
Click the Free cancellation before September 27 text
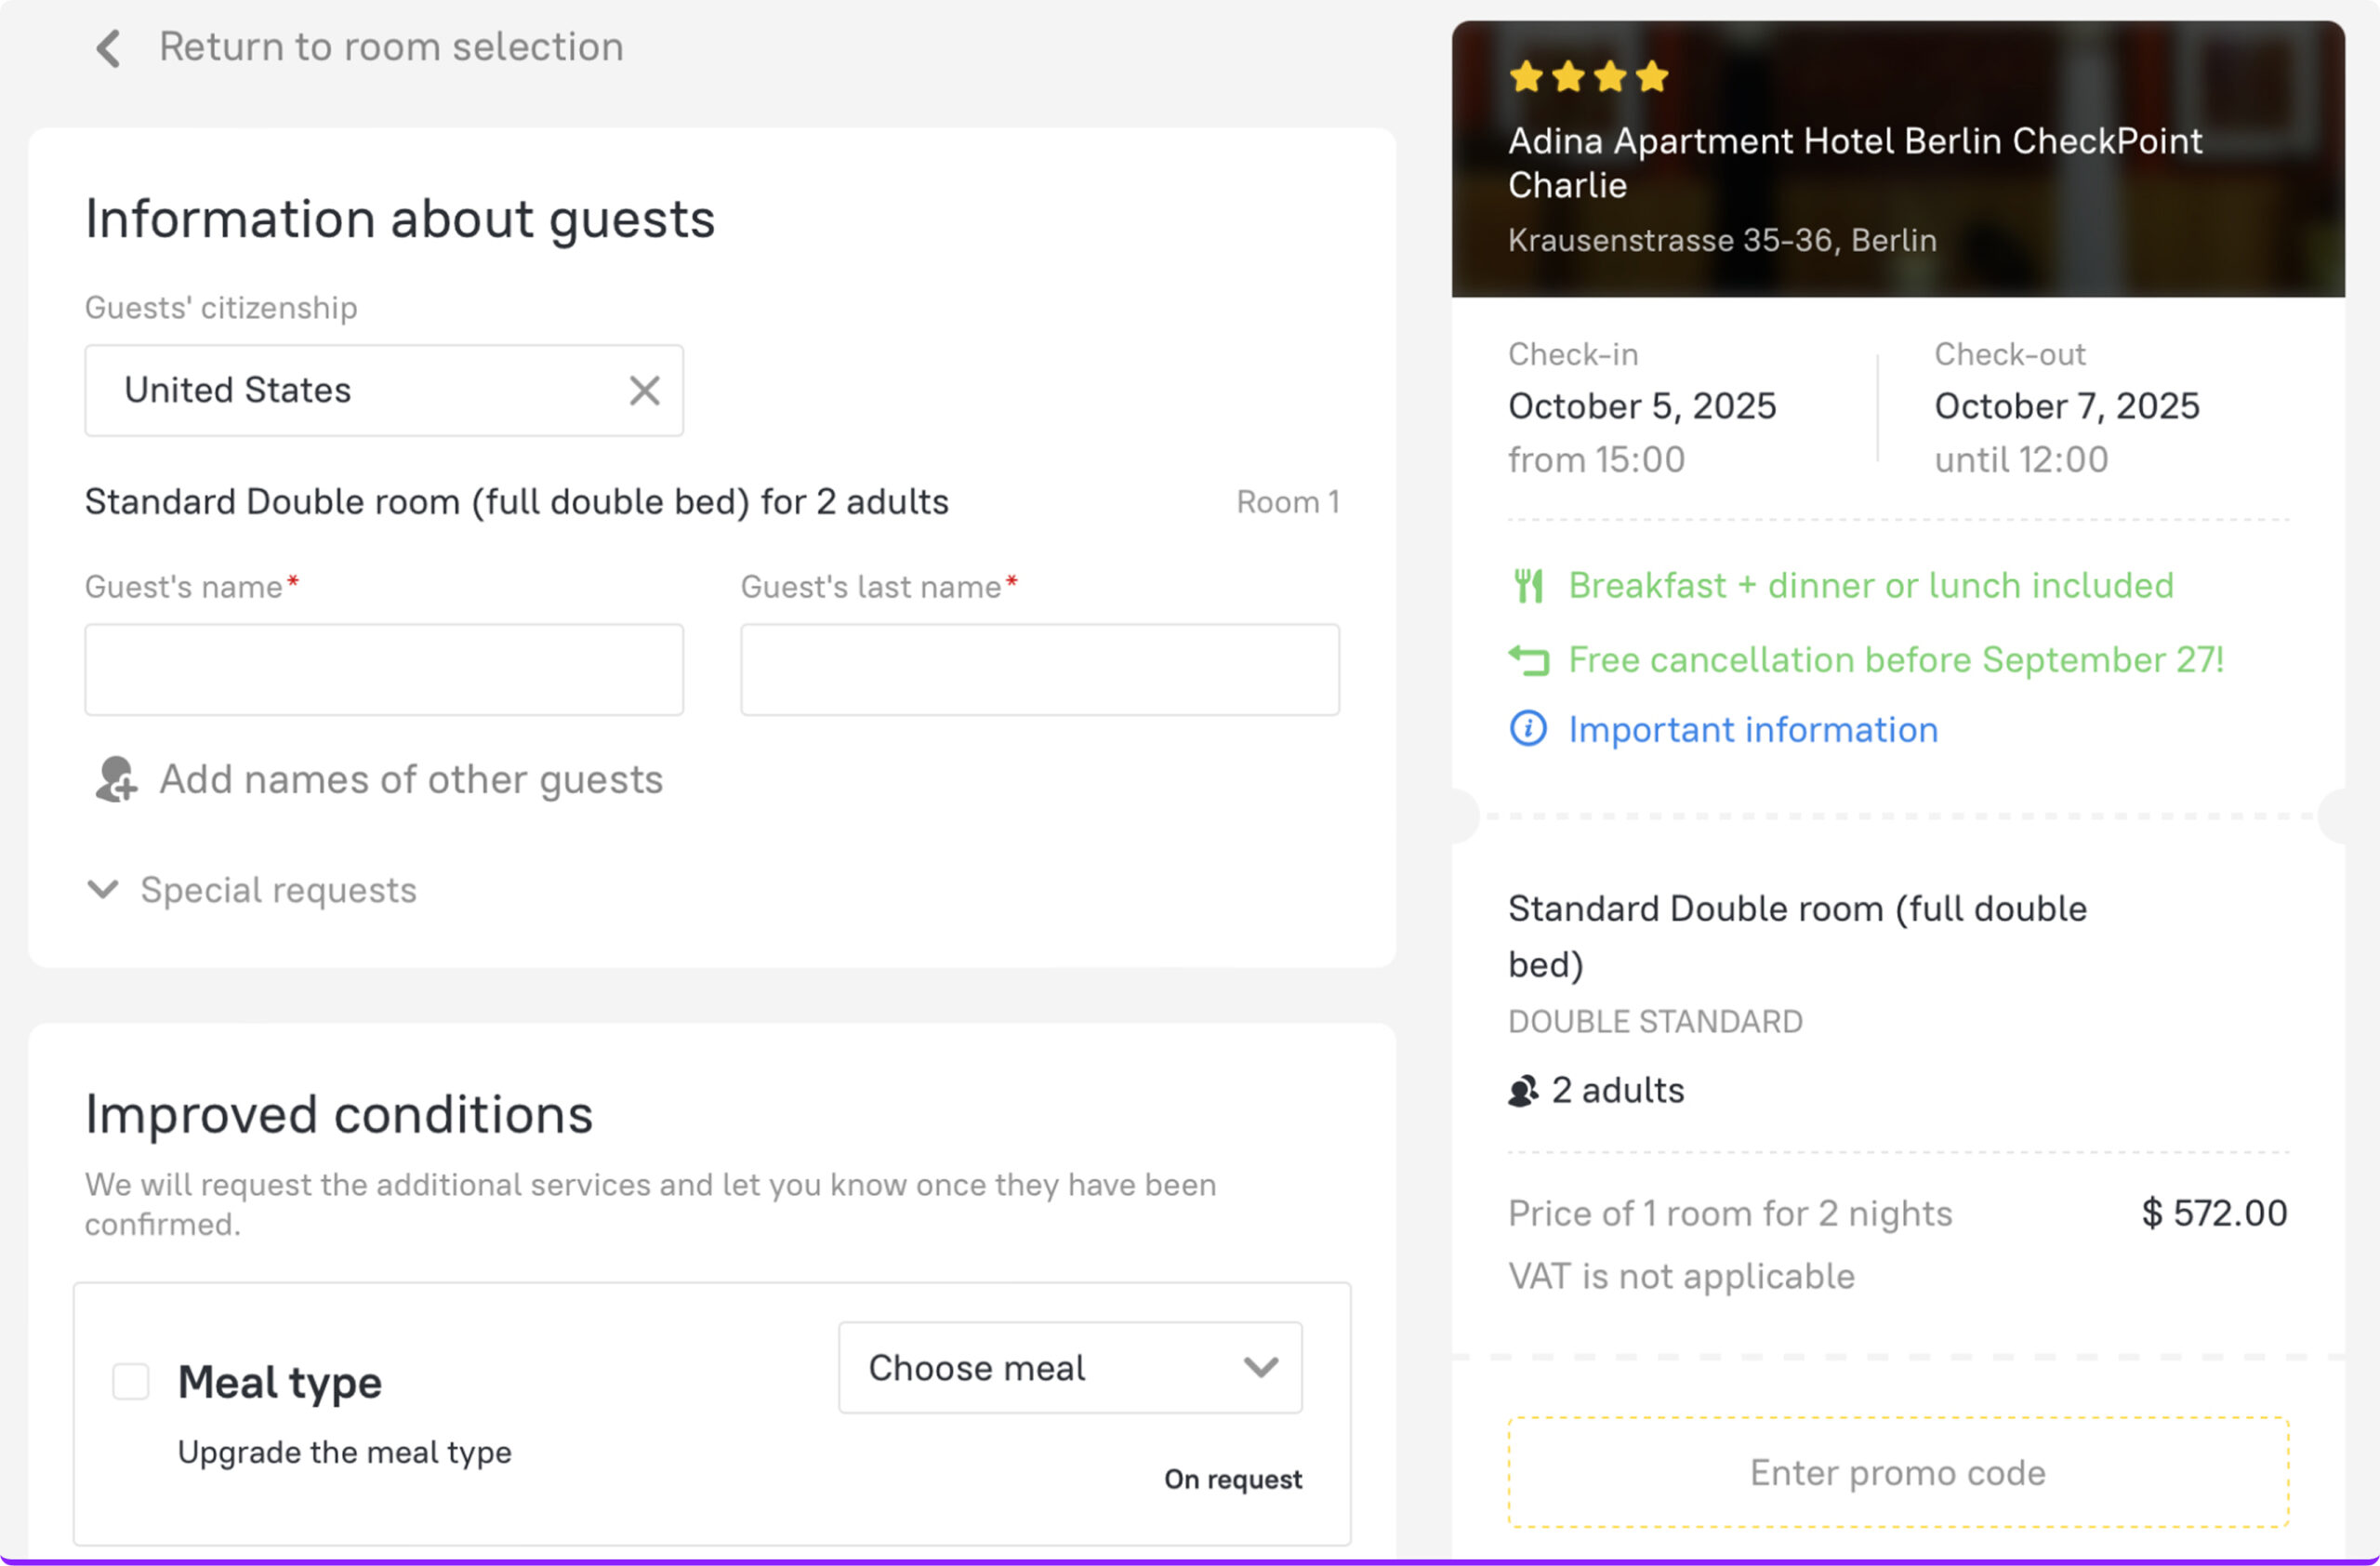coord(1895,660)
